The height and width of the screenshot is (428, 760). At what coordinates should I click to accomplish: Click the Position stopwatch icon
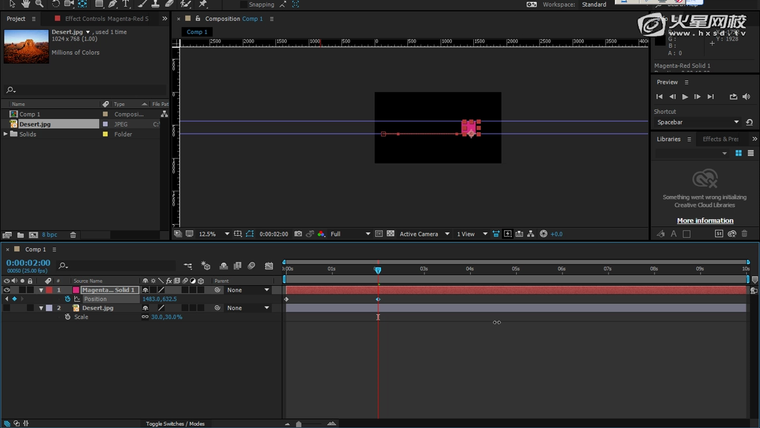point(68,299)
